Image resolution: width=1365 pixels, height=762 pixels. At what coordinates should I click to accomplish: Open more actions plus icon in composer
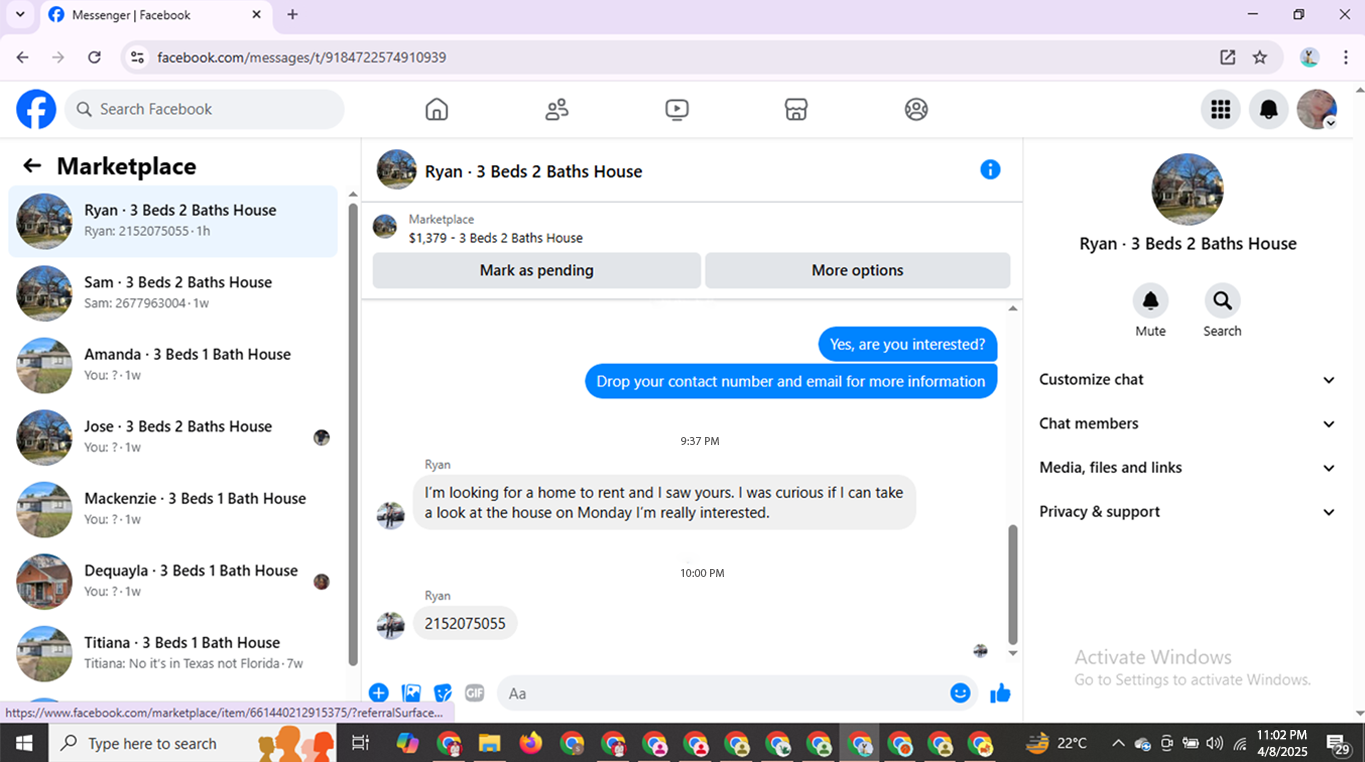coord(378,693)
